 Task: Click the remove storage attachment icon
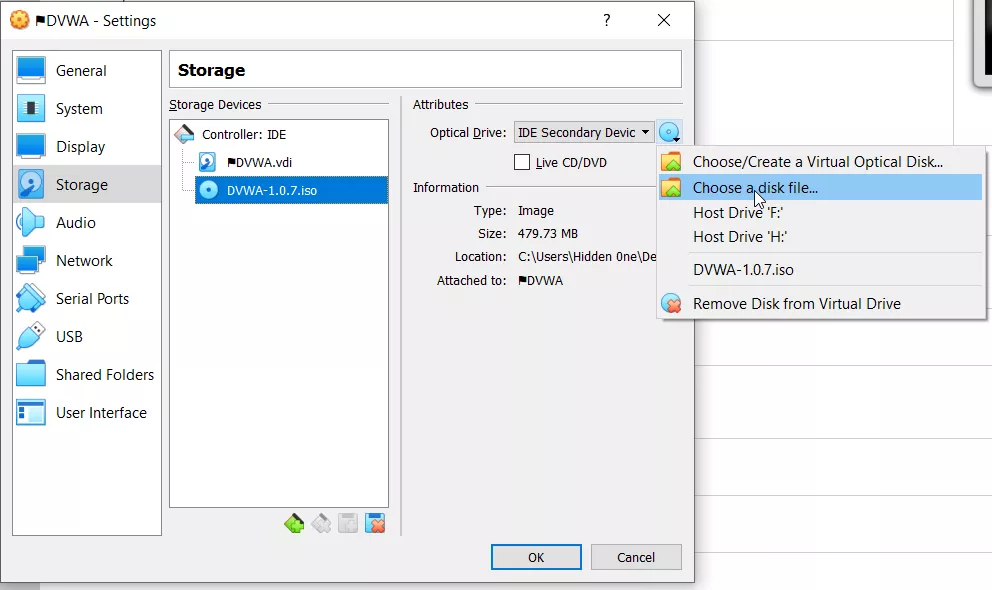pos(375,524)
